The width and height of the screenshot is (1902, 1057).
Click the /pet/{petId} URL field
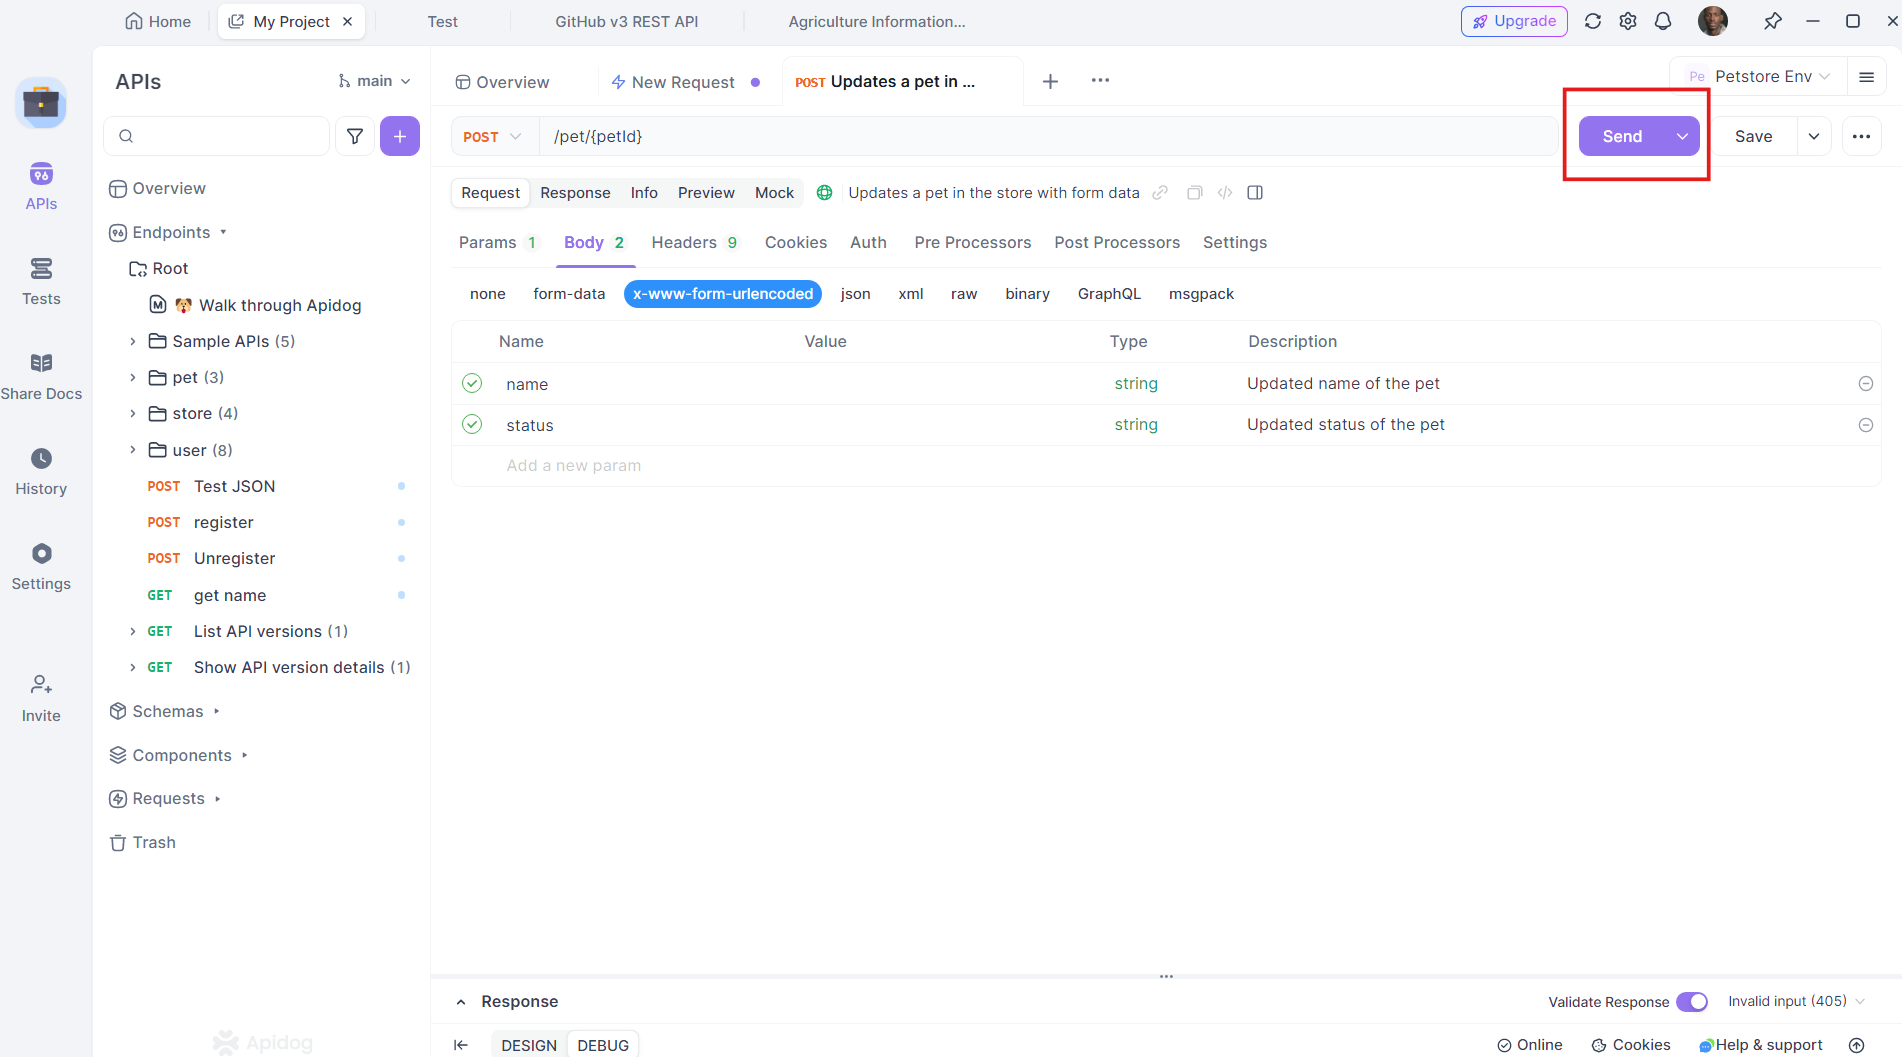(x=1048, y=136)
